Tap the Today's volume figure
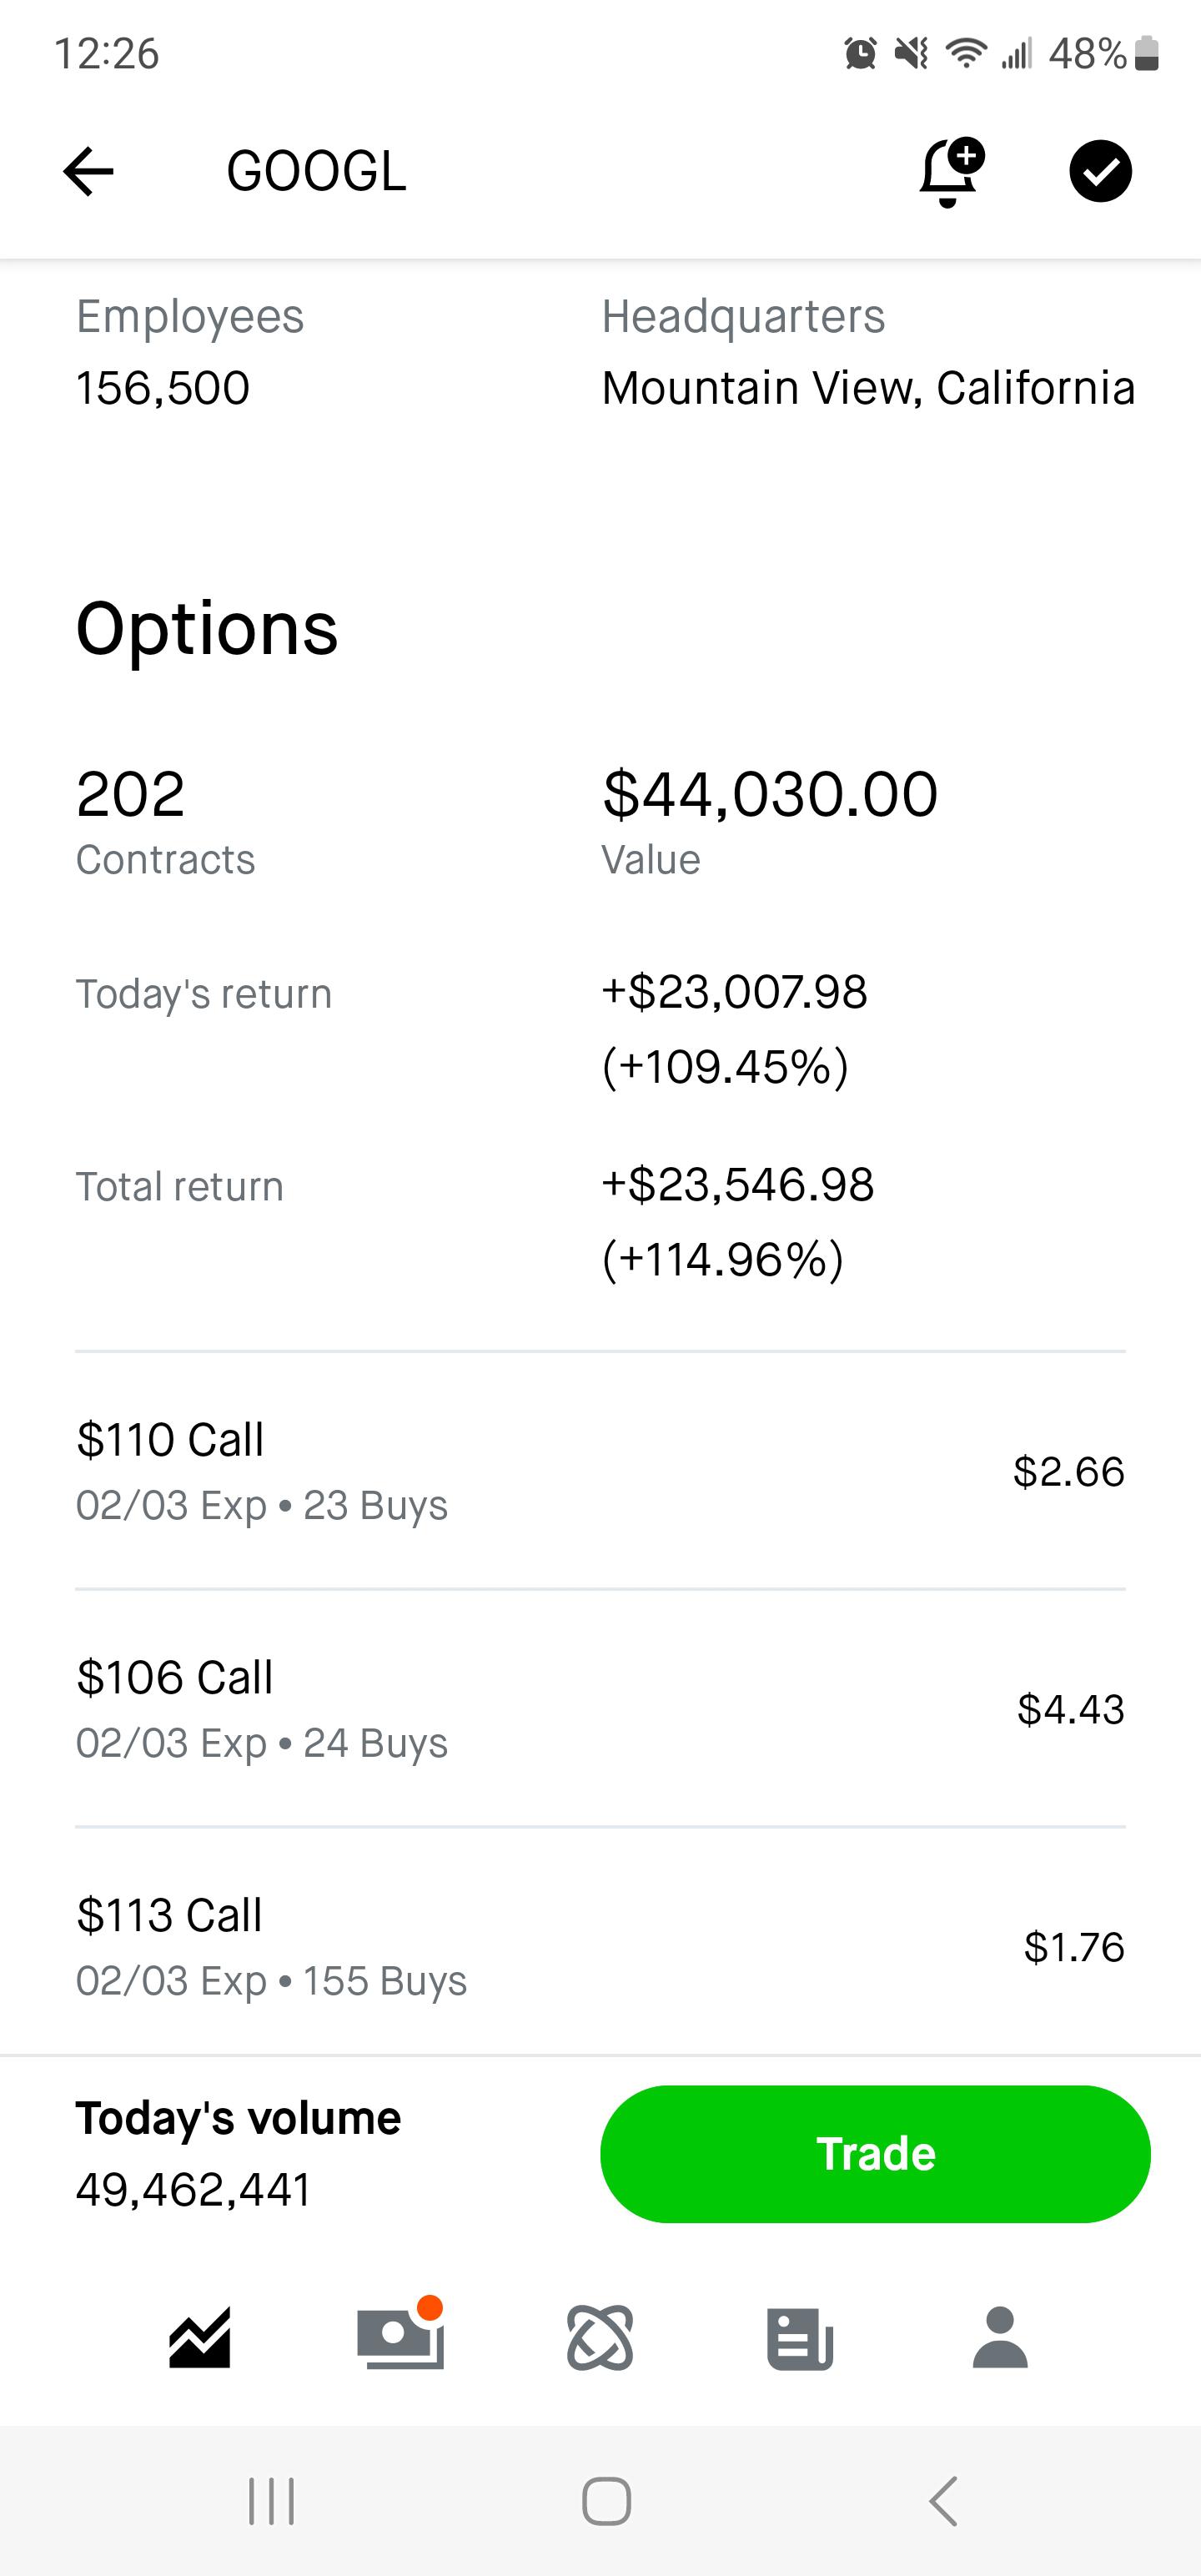This screenshot has width=1201, height=2576. 193,2189
